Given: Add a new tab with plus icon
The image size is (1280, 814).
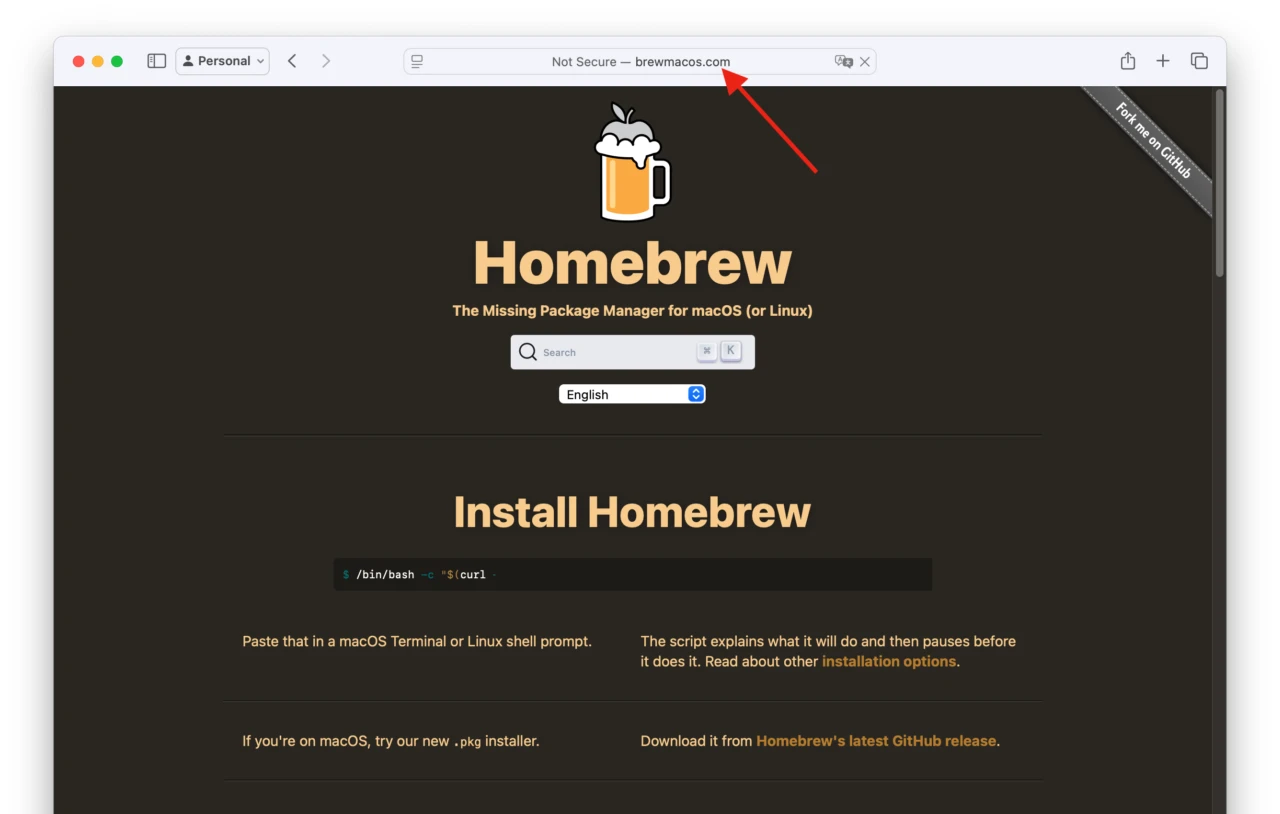Looking at the screenshot, I should pos(1163,61).
